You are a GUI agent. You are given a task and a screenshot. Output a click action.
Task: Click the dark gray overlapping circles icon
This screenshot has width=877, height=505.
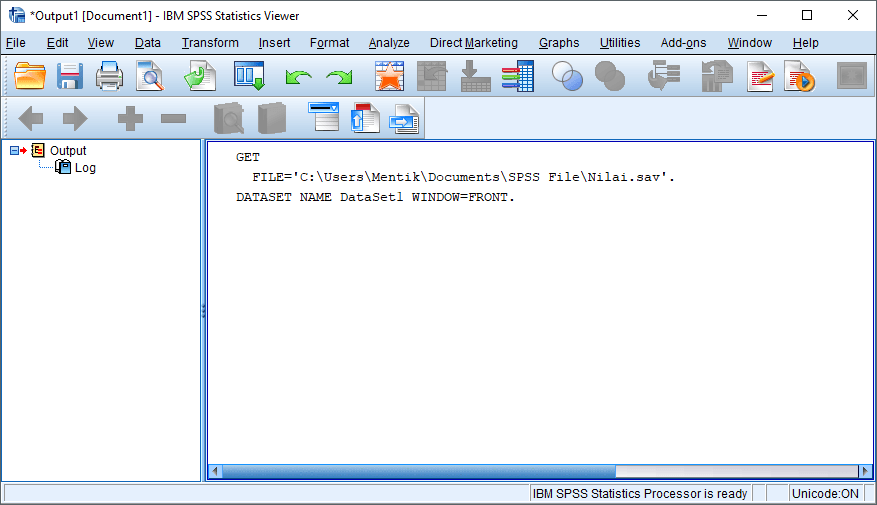point(610,76)
